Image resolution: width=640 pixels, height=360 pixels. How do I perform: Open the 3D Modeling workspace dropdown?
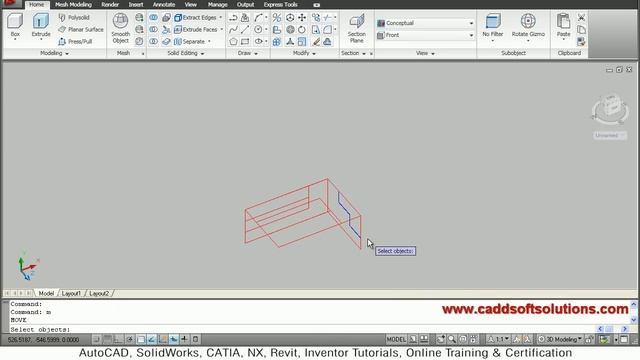[x=560, y=339]
